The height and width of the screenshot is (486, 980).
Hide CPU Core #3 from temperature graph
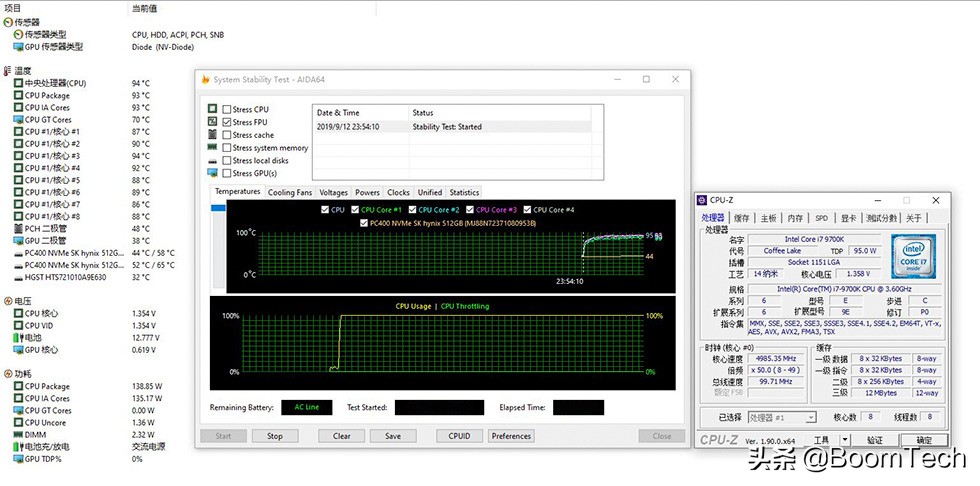(x=469, y=210)
